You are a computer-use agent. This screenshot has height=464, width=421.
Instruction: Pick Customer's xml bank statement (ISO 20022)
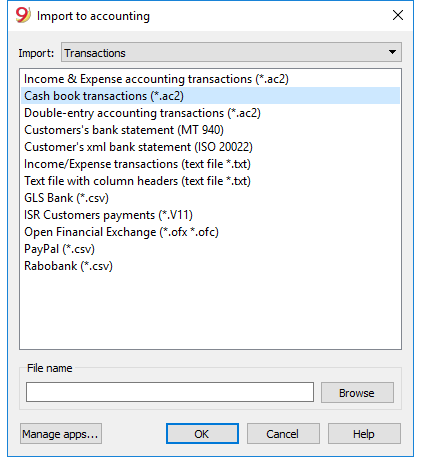click(210, 147)
